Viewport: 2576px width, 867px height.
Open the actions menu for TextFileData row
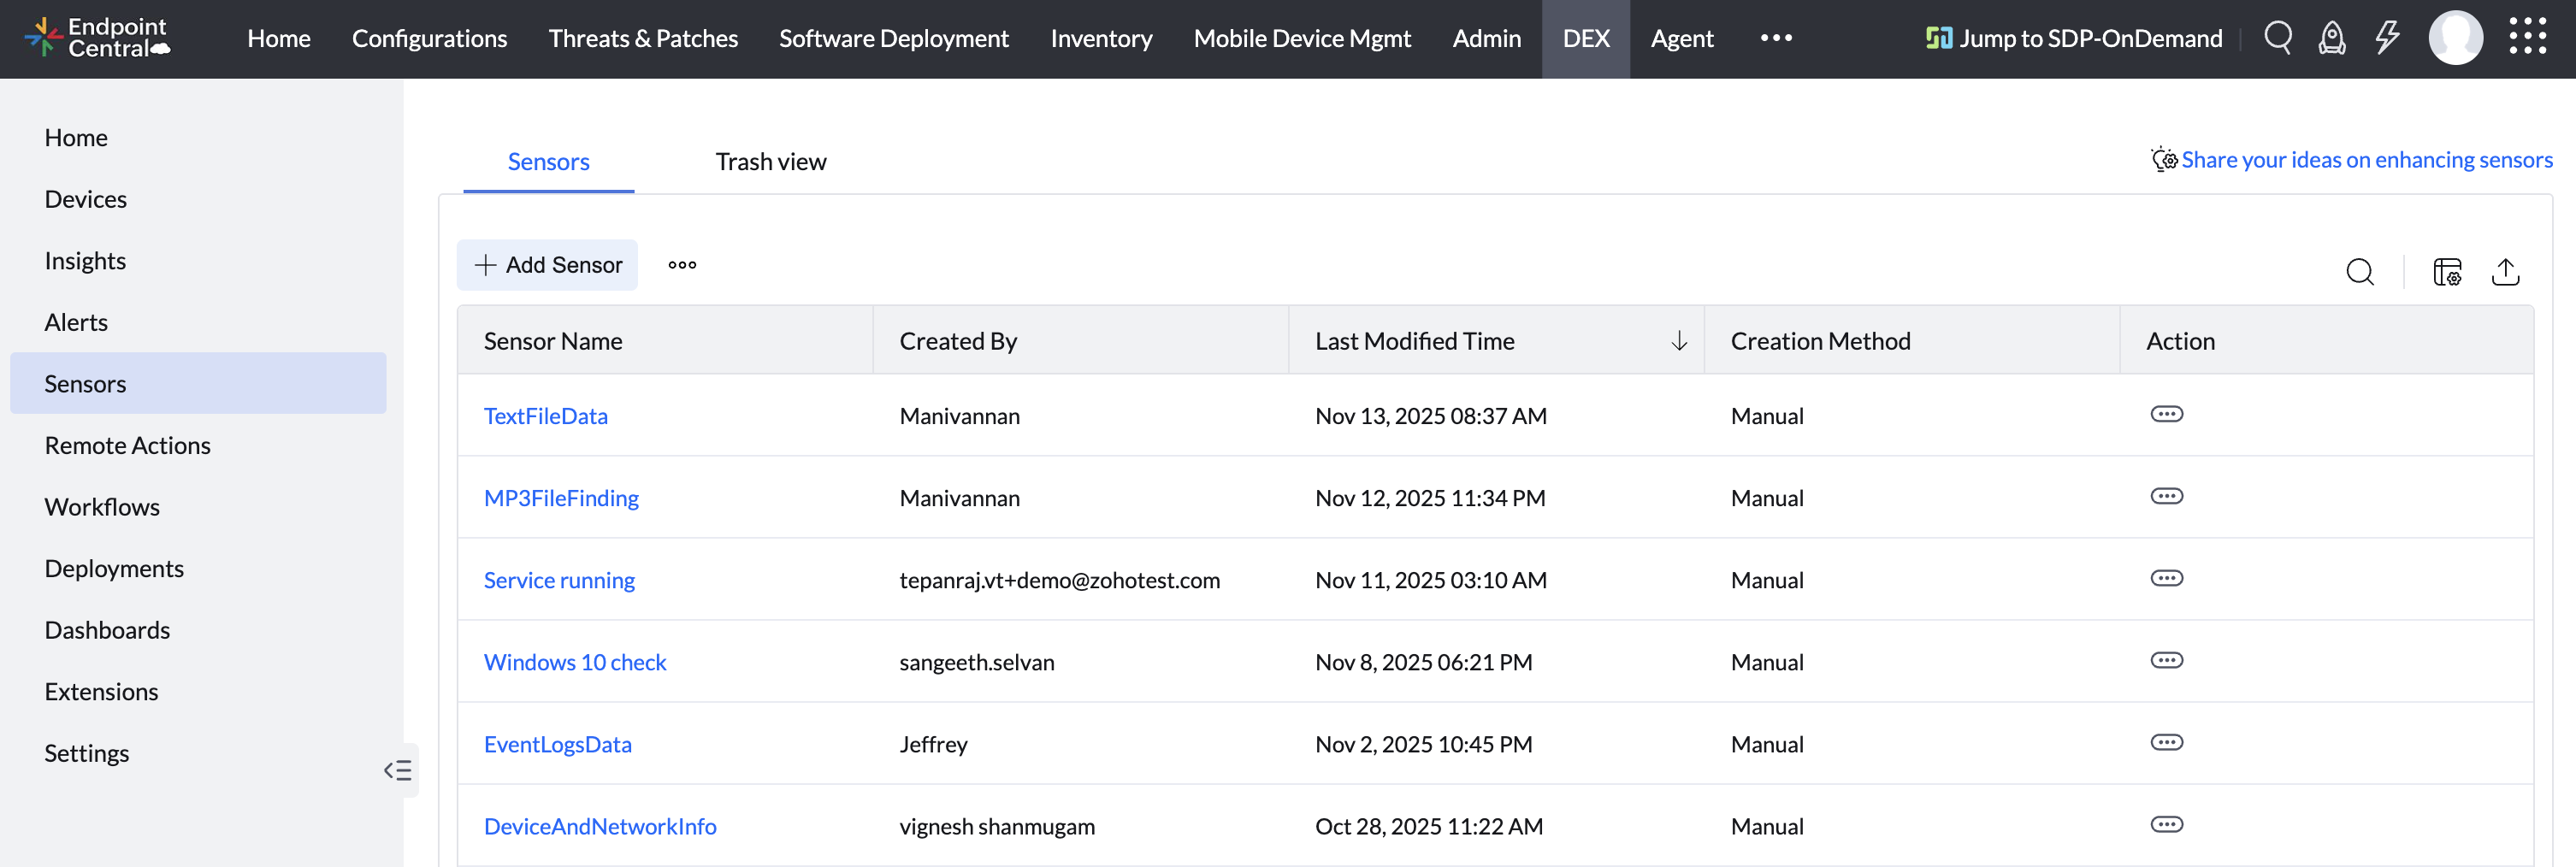click(2167, 413)
